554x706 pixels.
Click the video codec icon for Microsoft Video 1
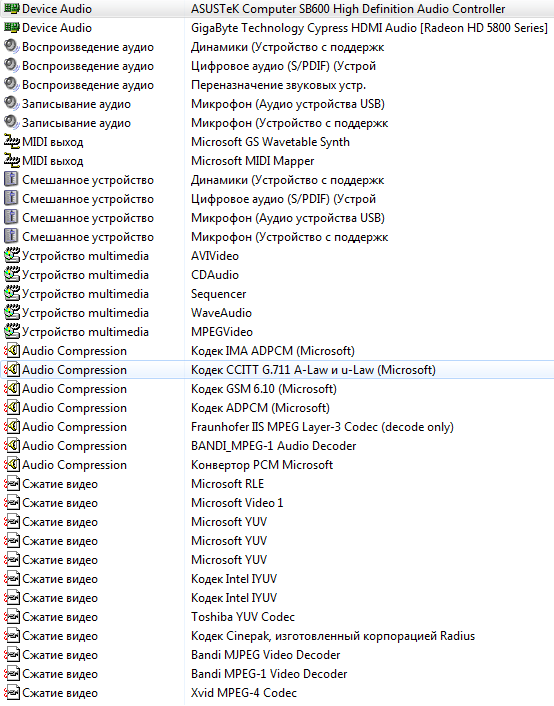[12, 502]
